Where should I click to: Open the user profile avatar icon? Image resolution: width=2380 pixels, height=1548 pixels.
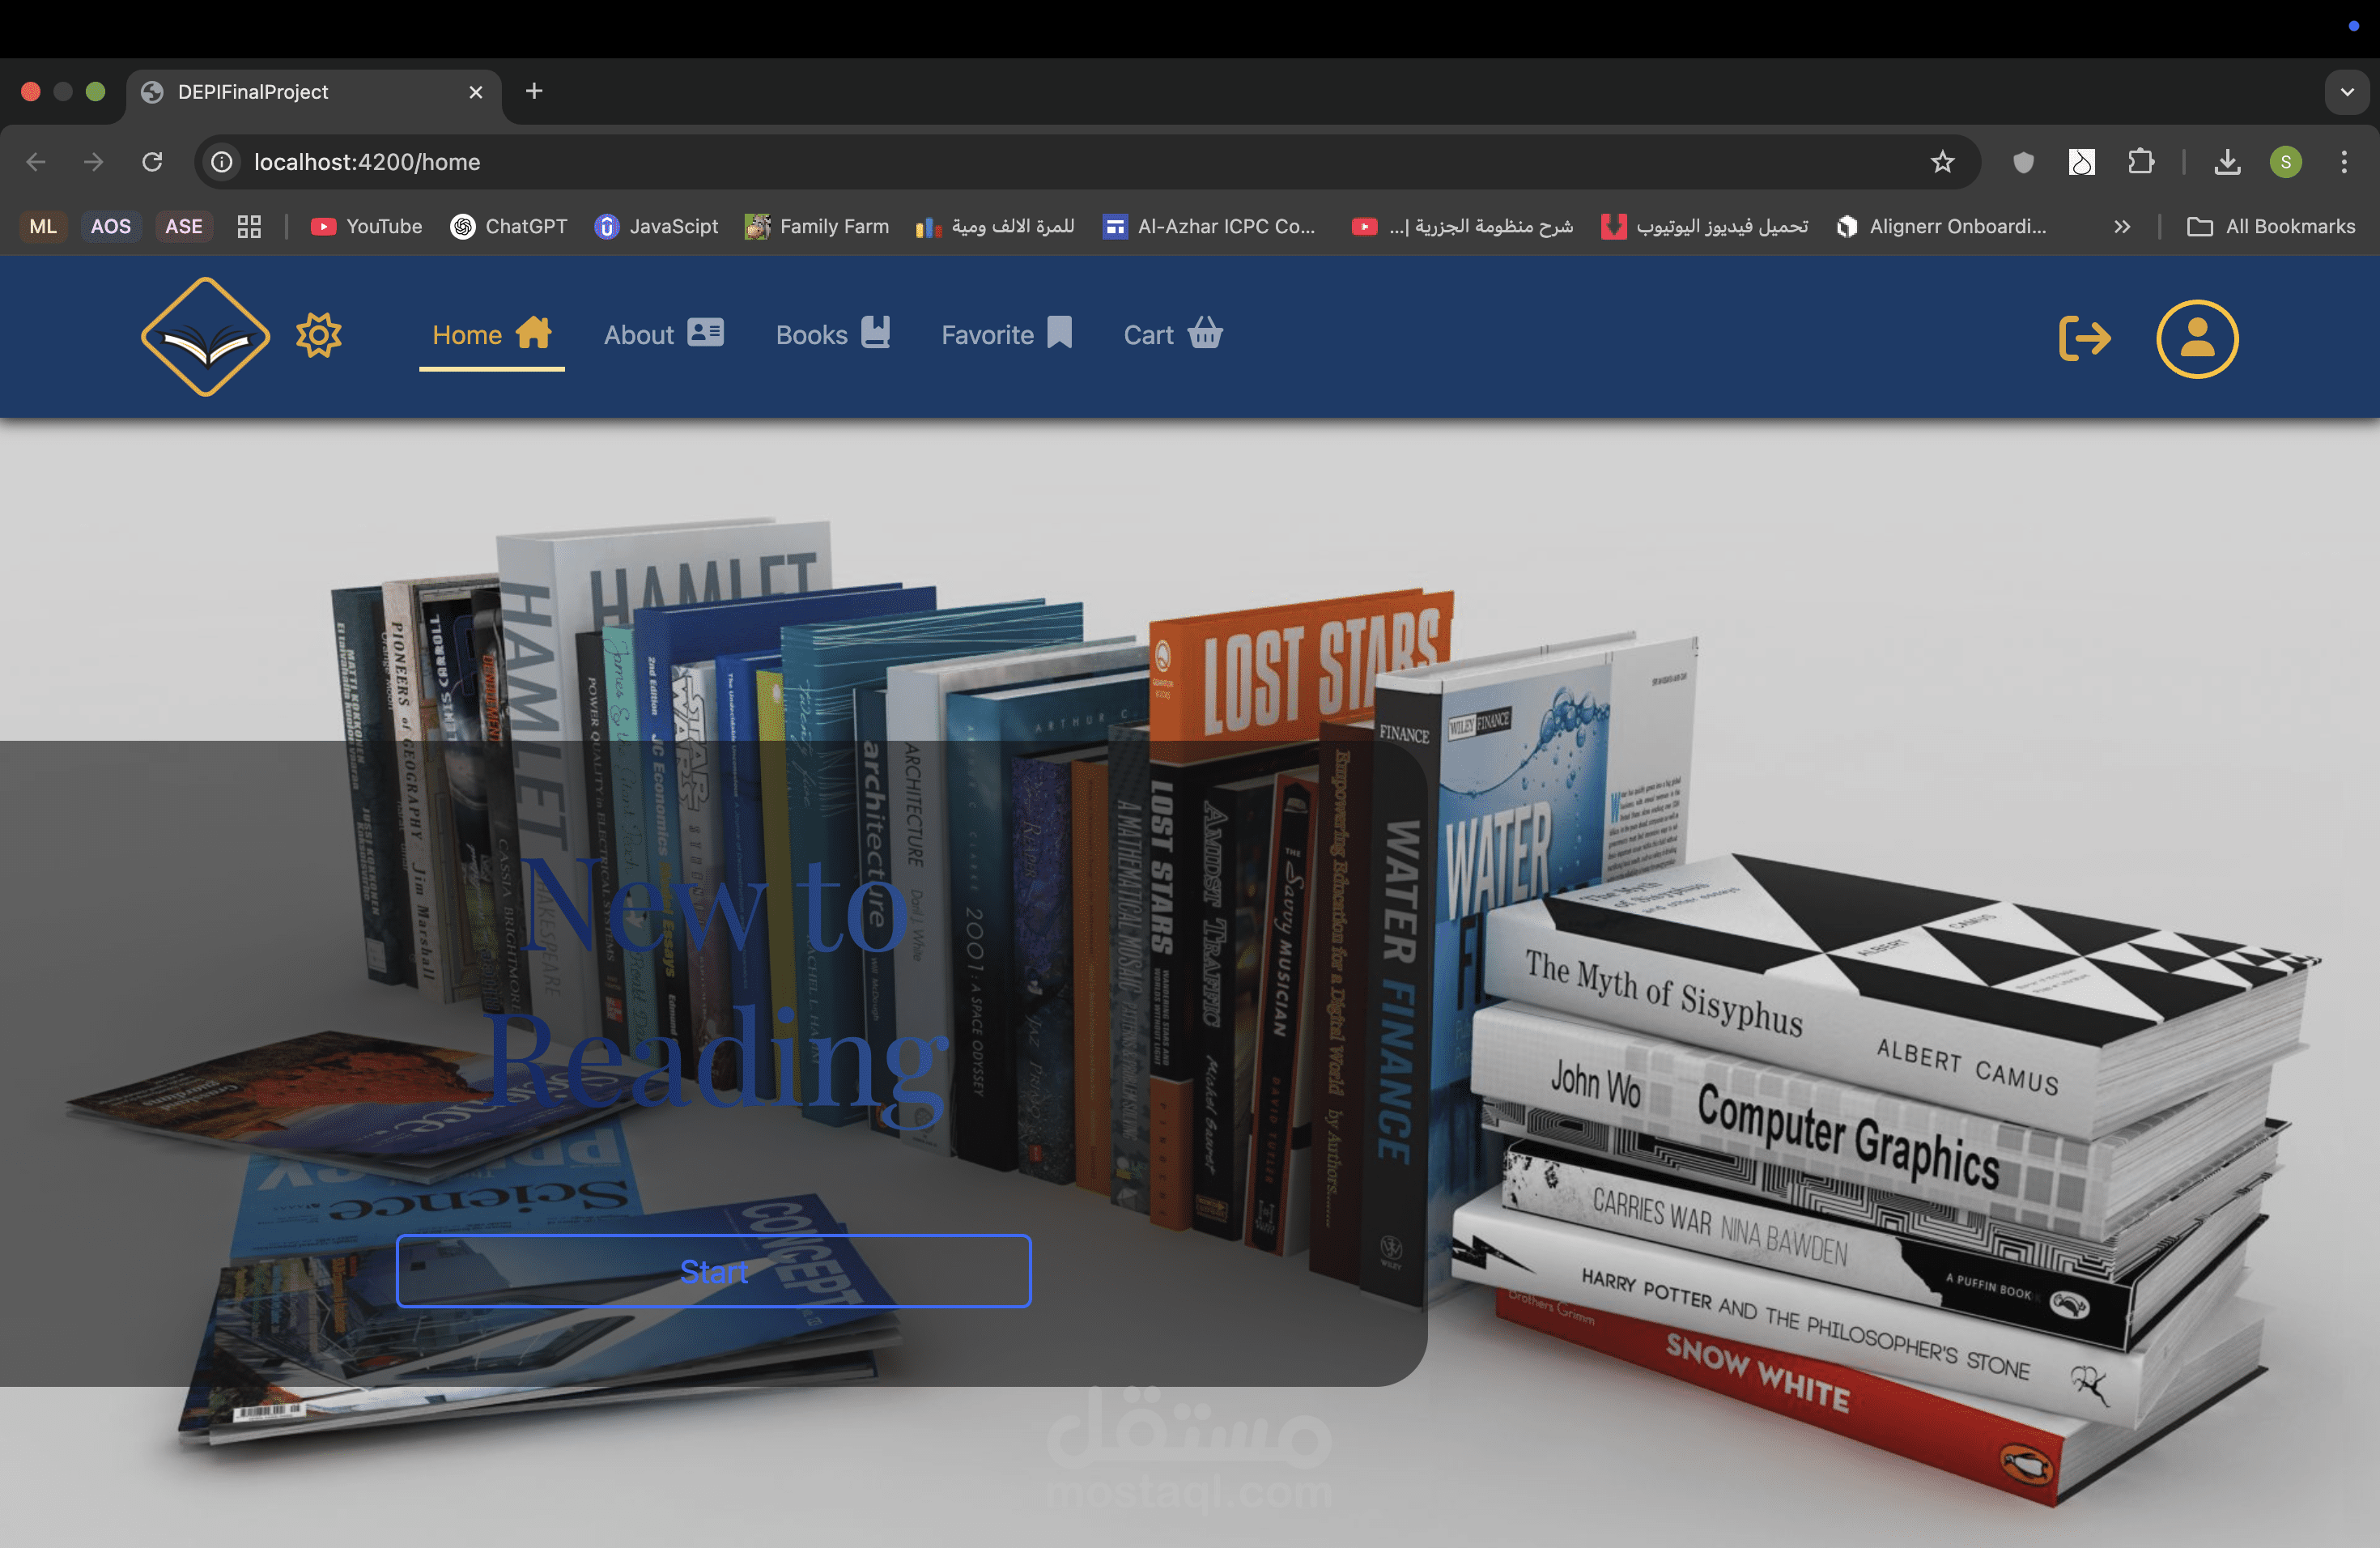point(2197,338)
